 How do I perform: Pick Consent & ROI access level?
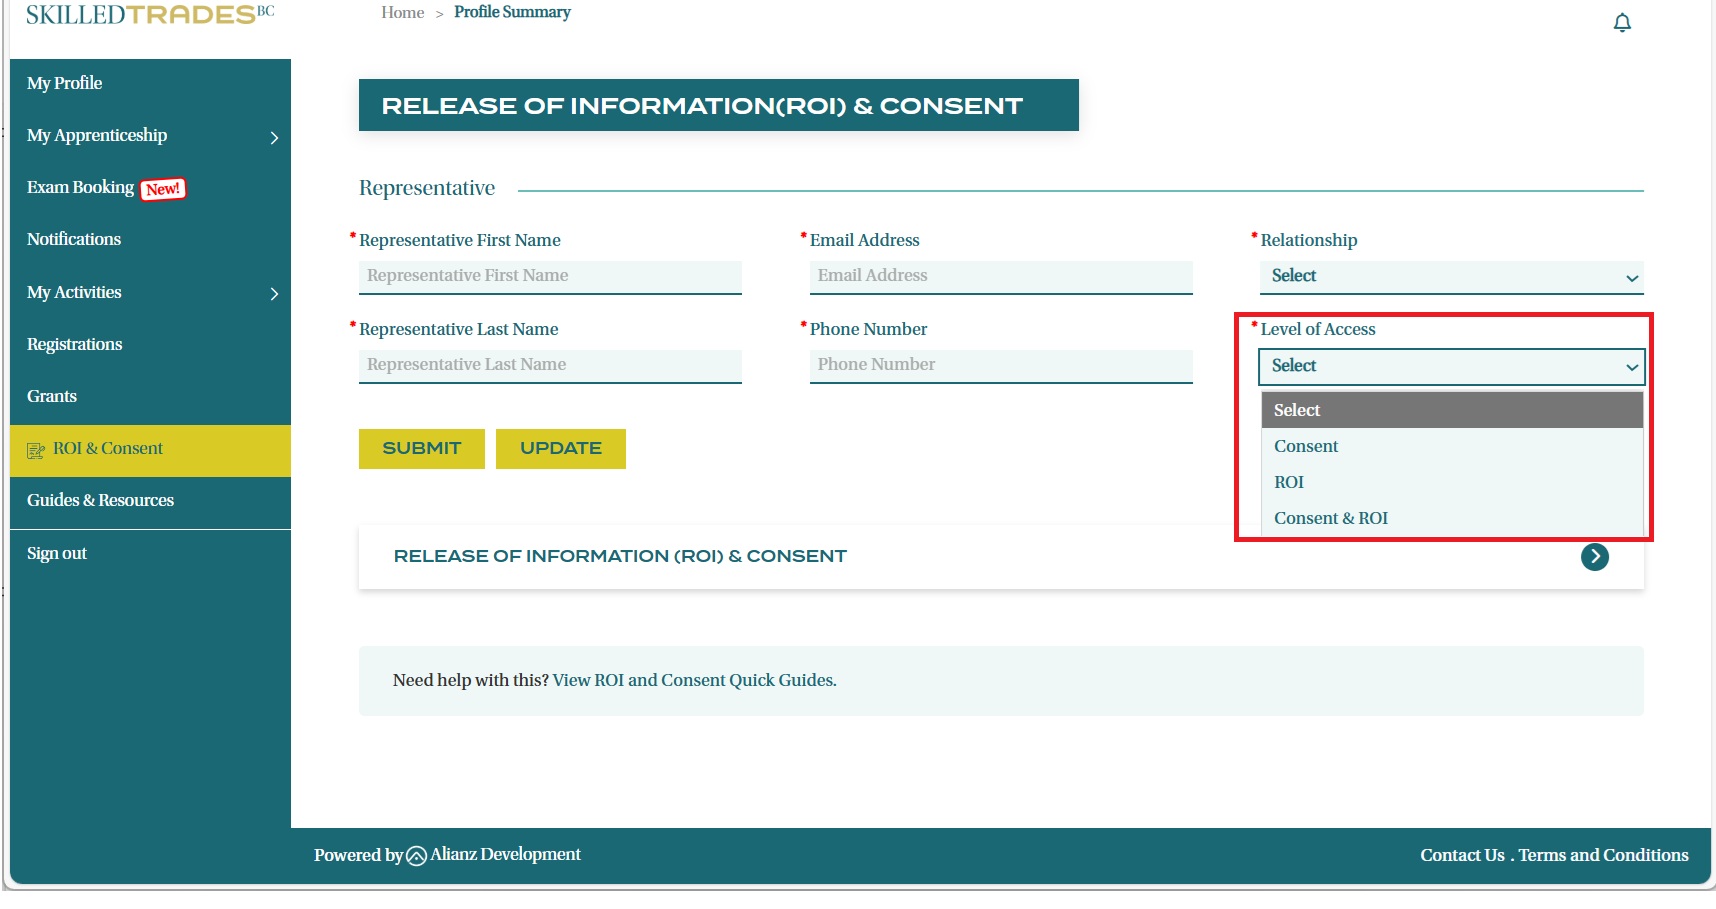(x=1330, y=519)
